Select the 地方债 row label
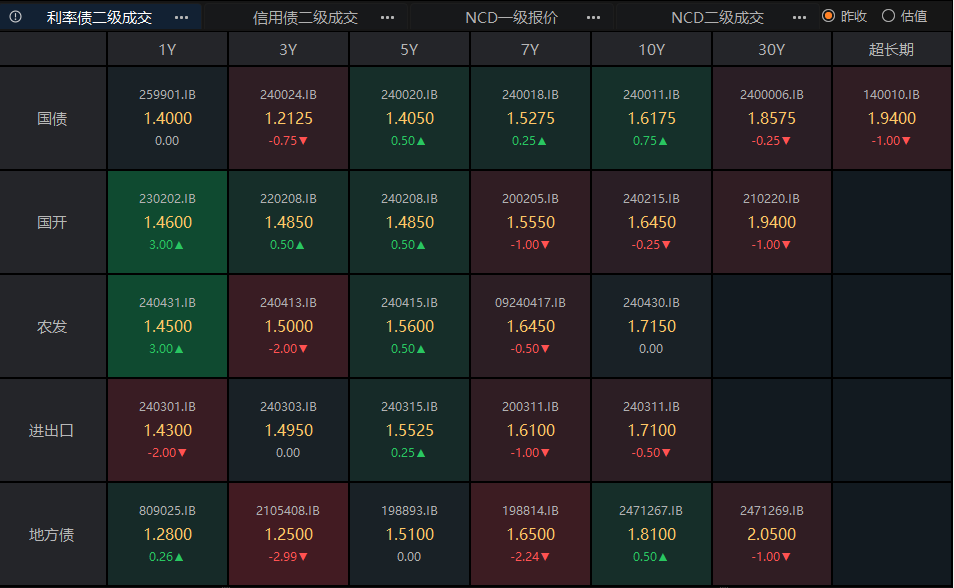Screen dimensions: 954x588 tap(52, 534)
